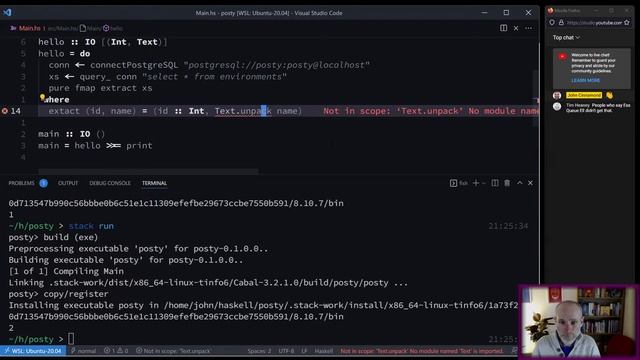Click the red error marker at line 14
This screenshot has width=640, height=360.
[x=5, y=111]
